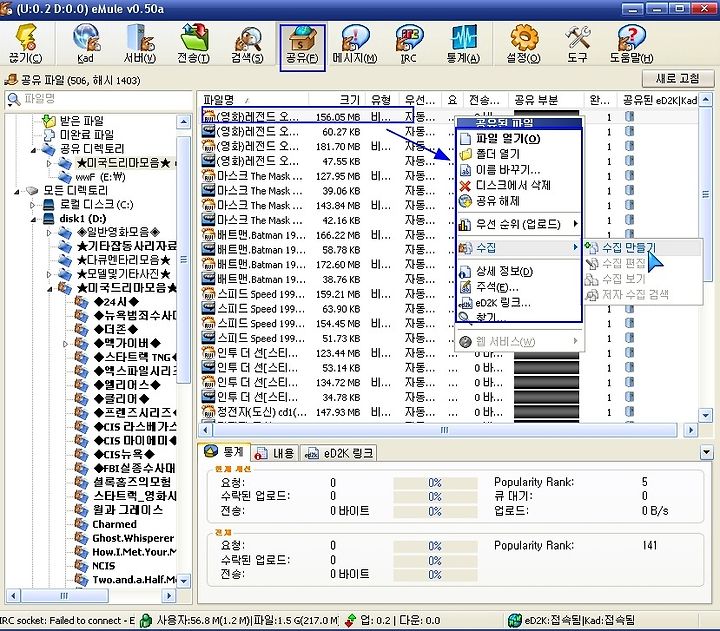This screenshot has width=720, height=631.
Task: Expand the ◆맥가이버◆ folder node
Action: point(65,344)
